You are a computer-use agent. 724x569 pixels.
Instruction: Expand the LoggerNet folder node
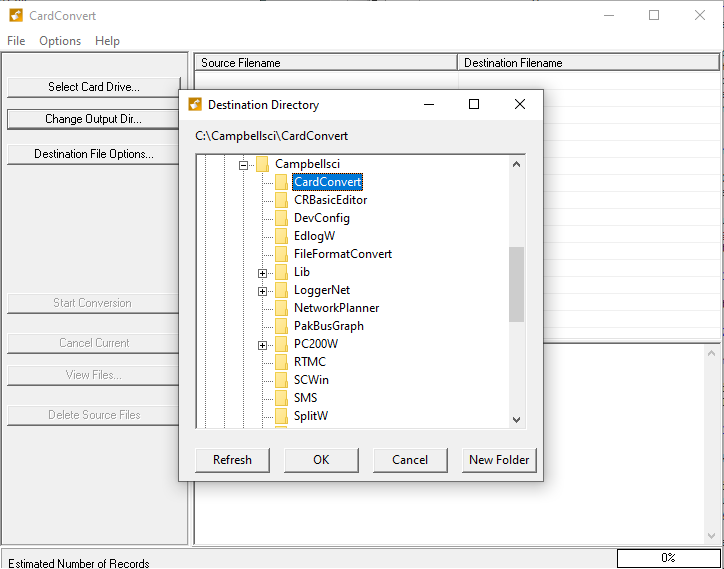(x=262, y=291)
